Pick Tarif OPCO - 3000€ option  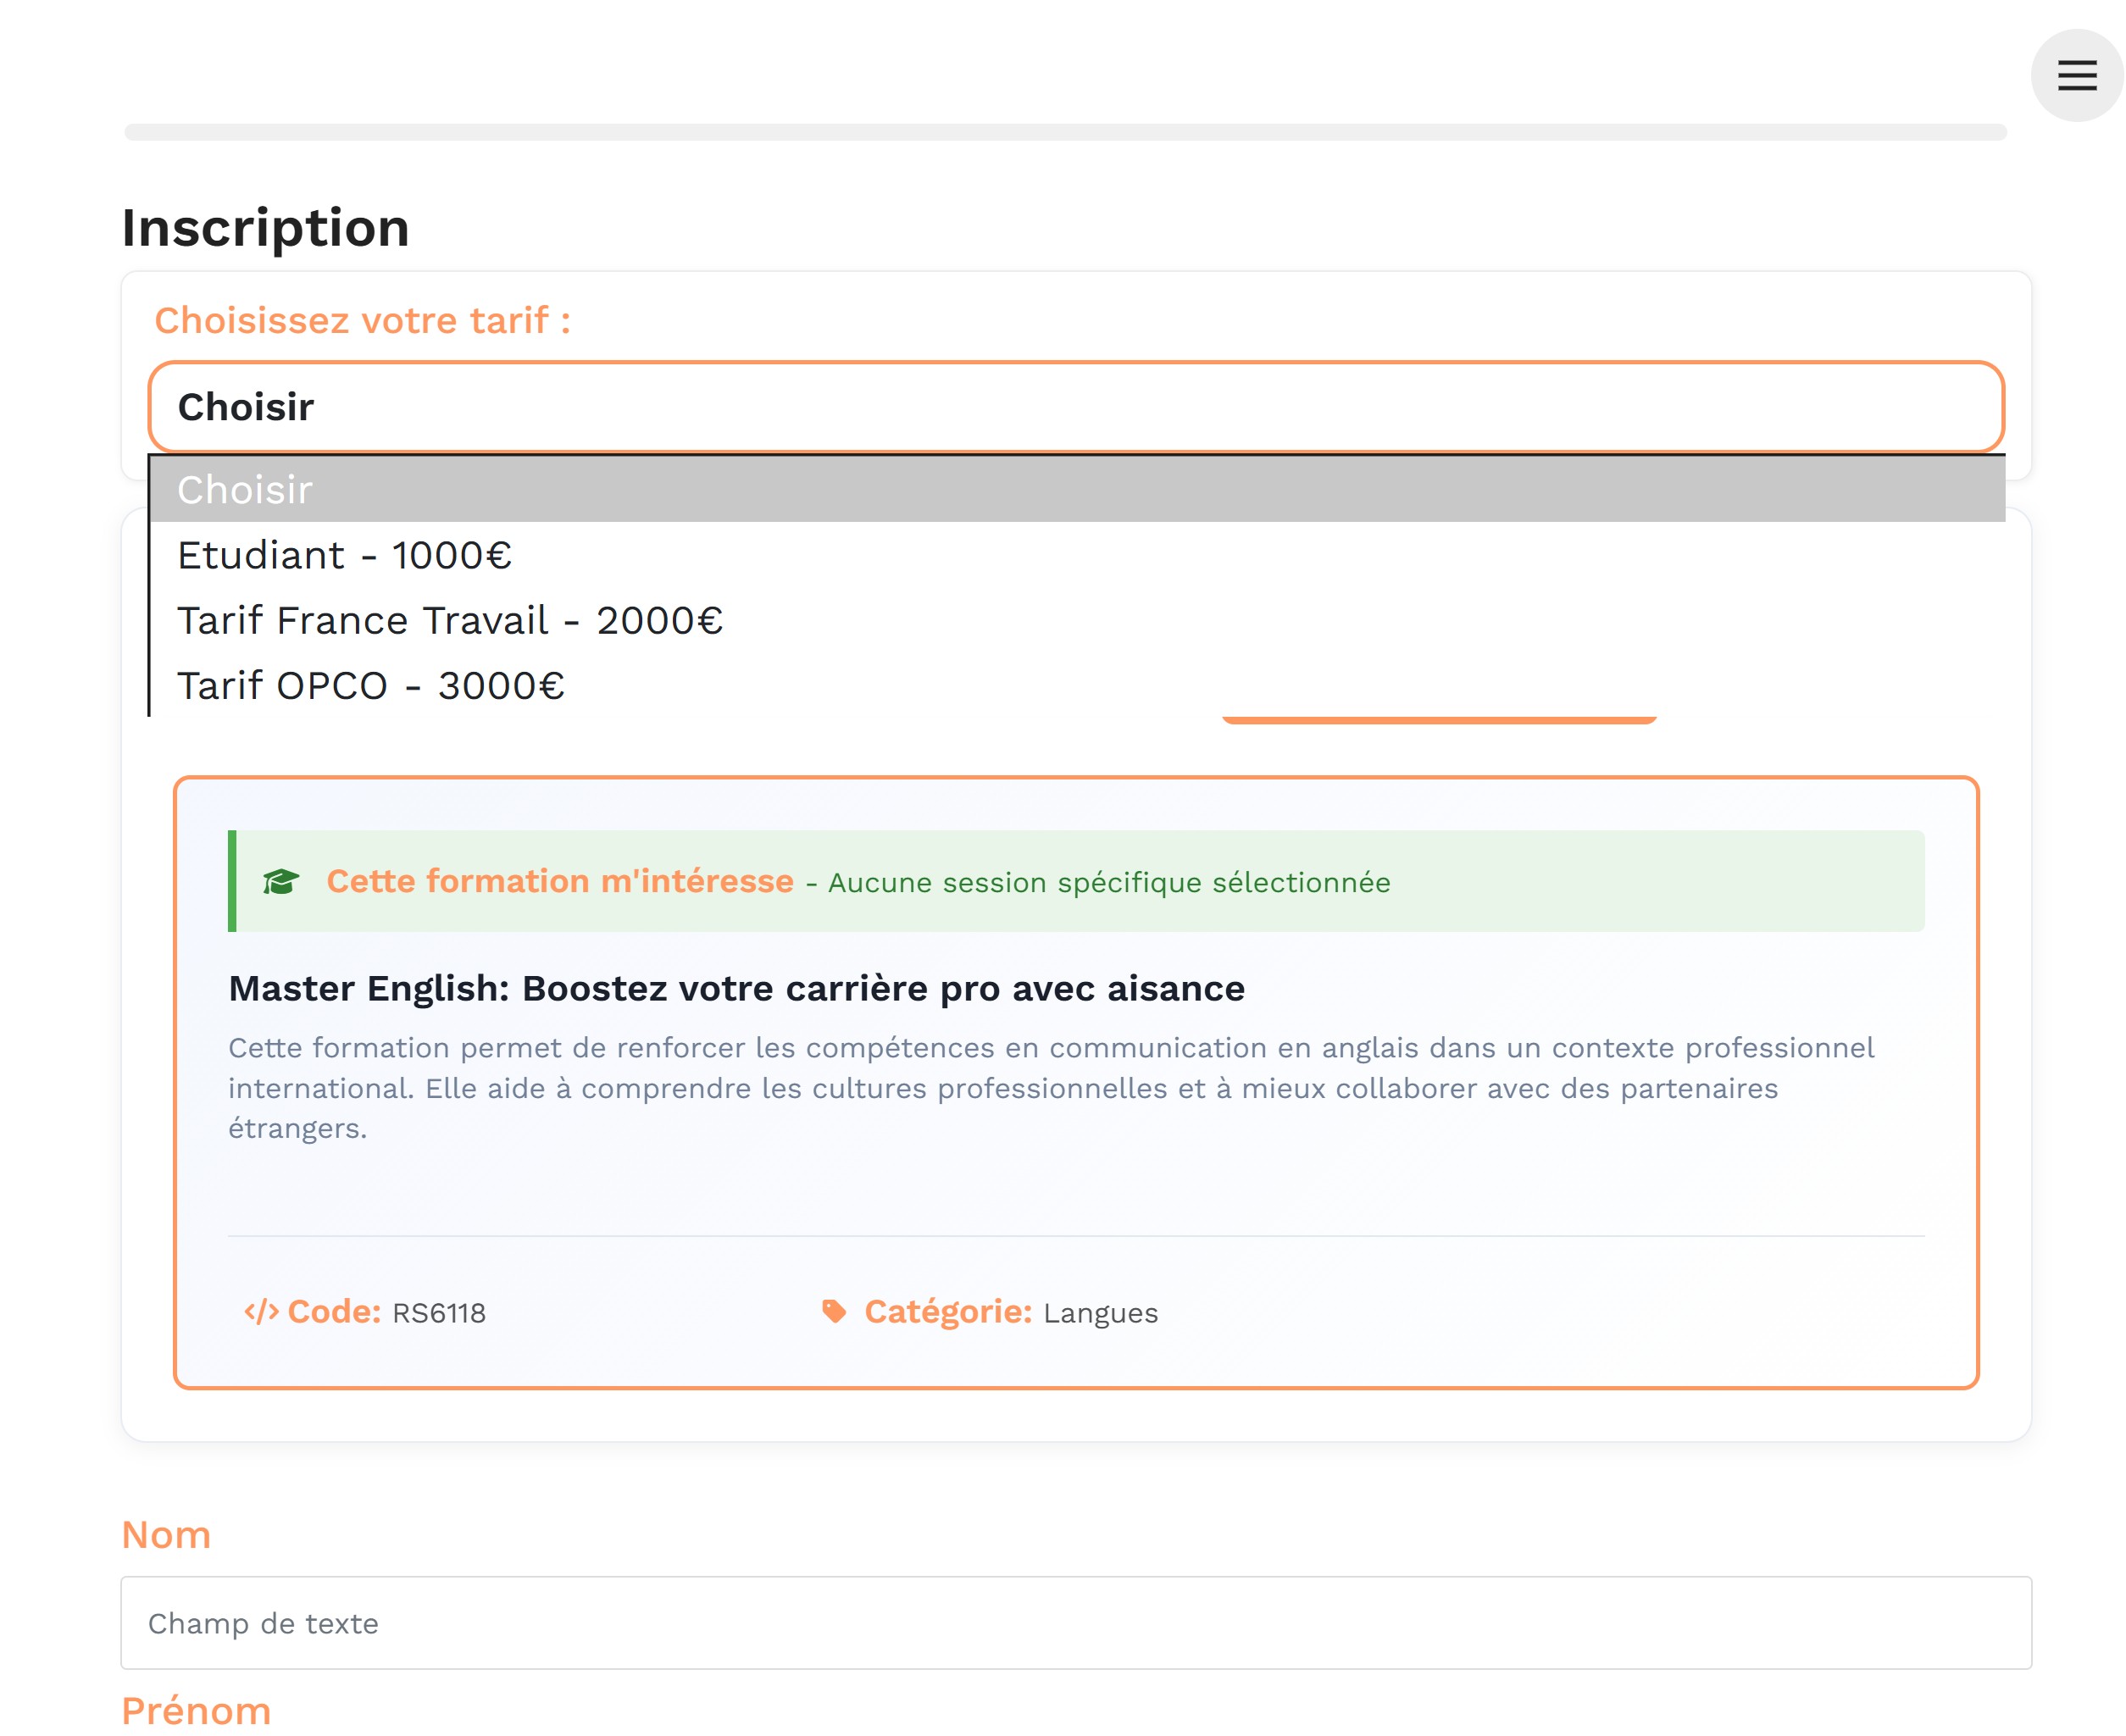pos(370,686)
